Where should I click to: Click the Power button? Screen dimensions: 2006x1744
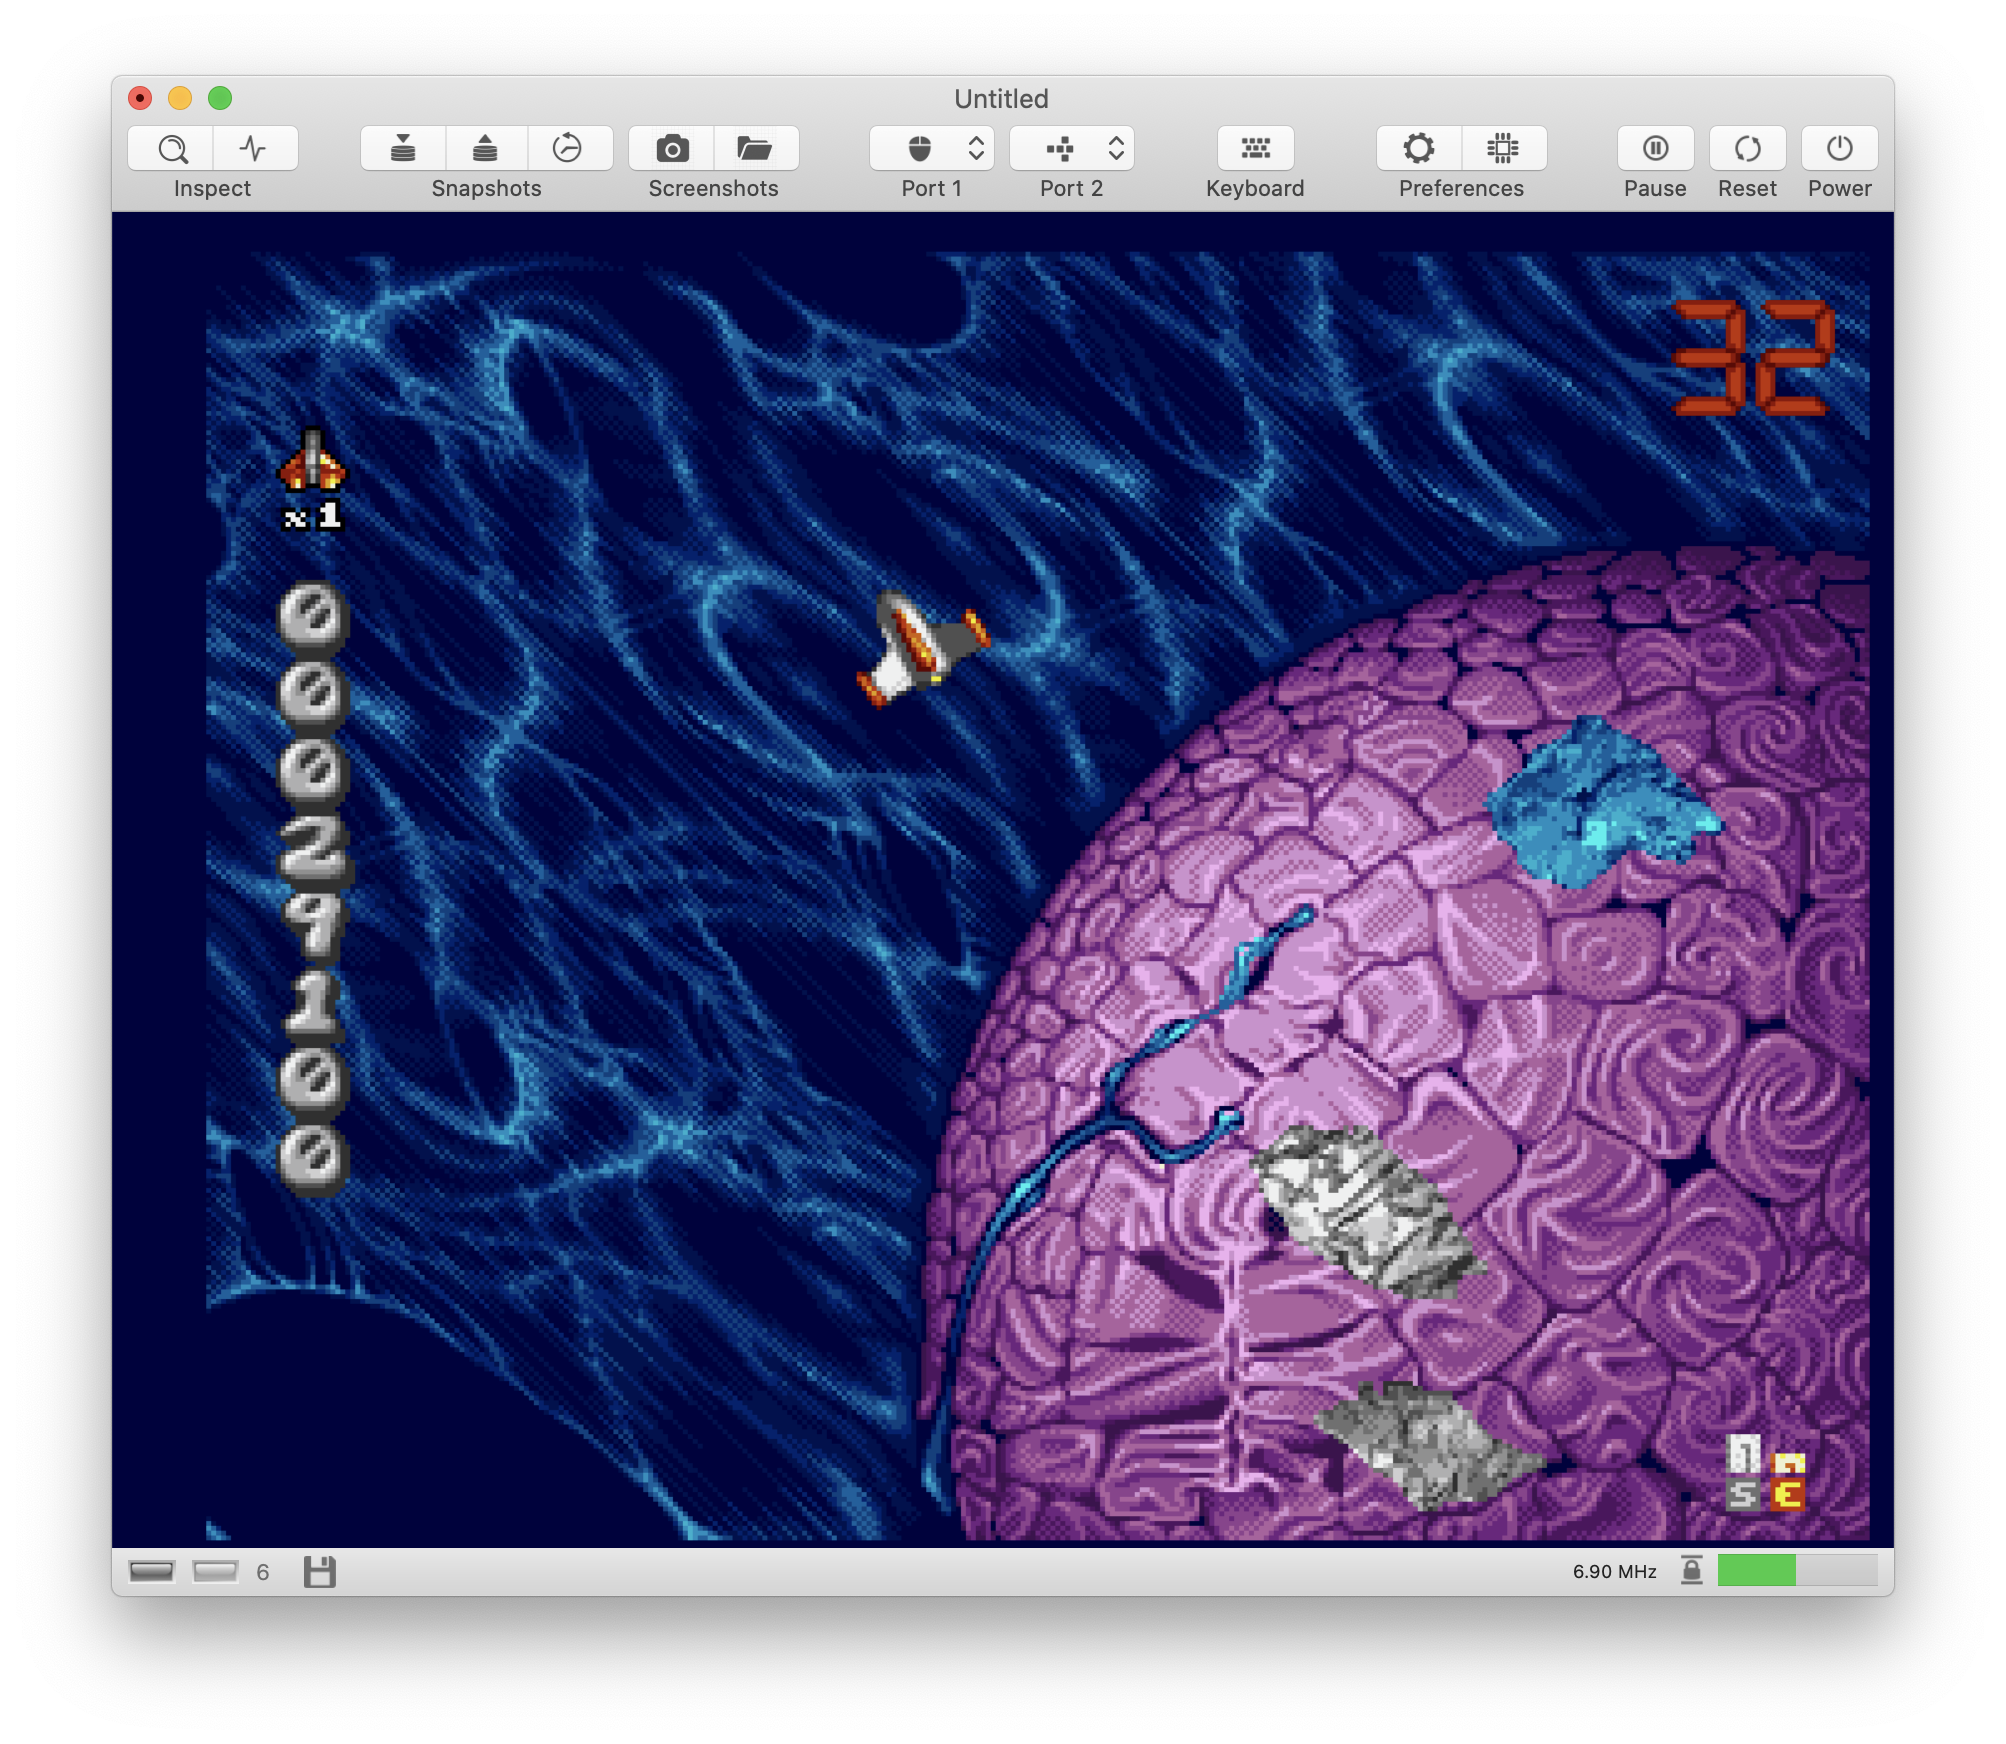[1840, 149]
